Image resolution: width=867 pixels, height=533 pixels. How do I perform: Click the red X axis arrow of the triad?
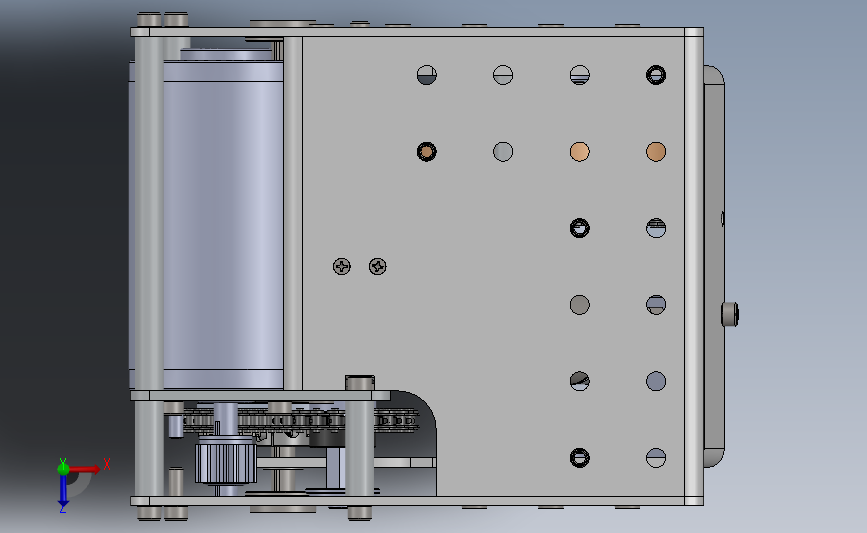pos(85,469)
